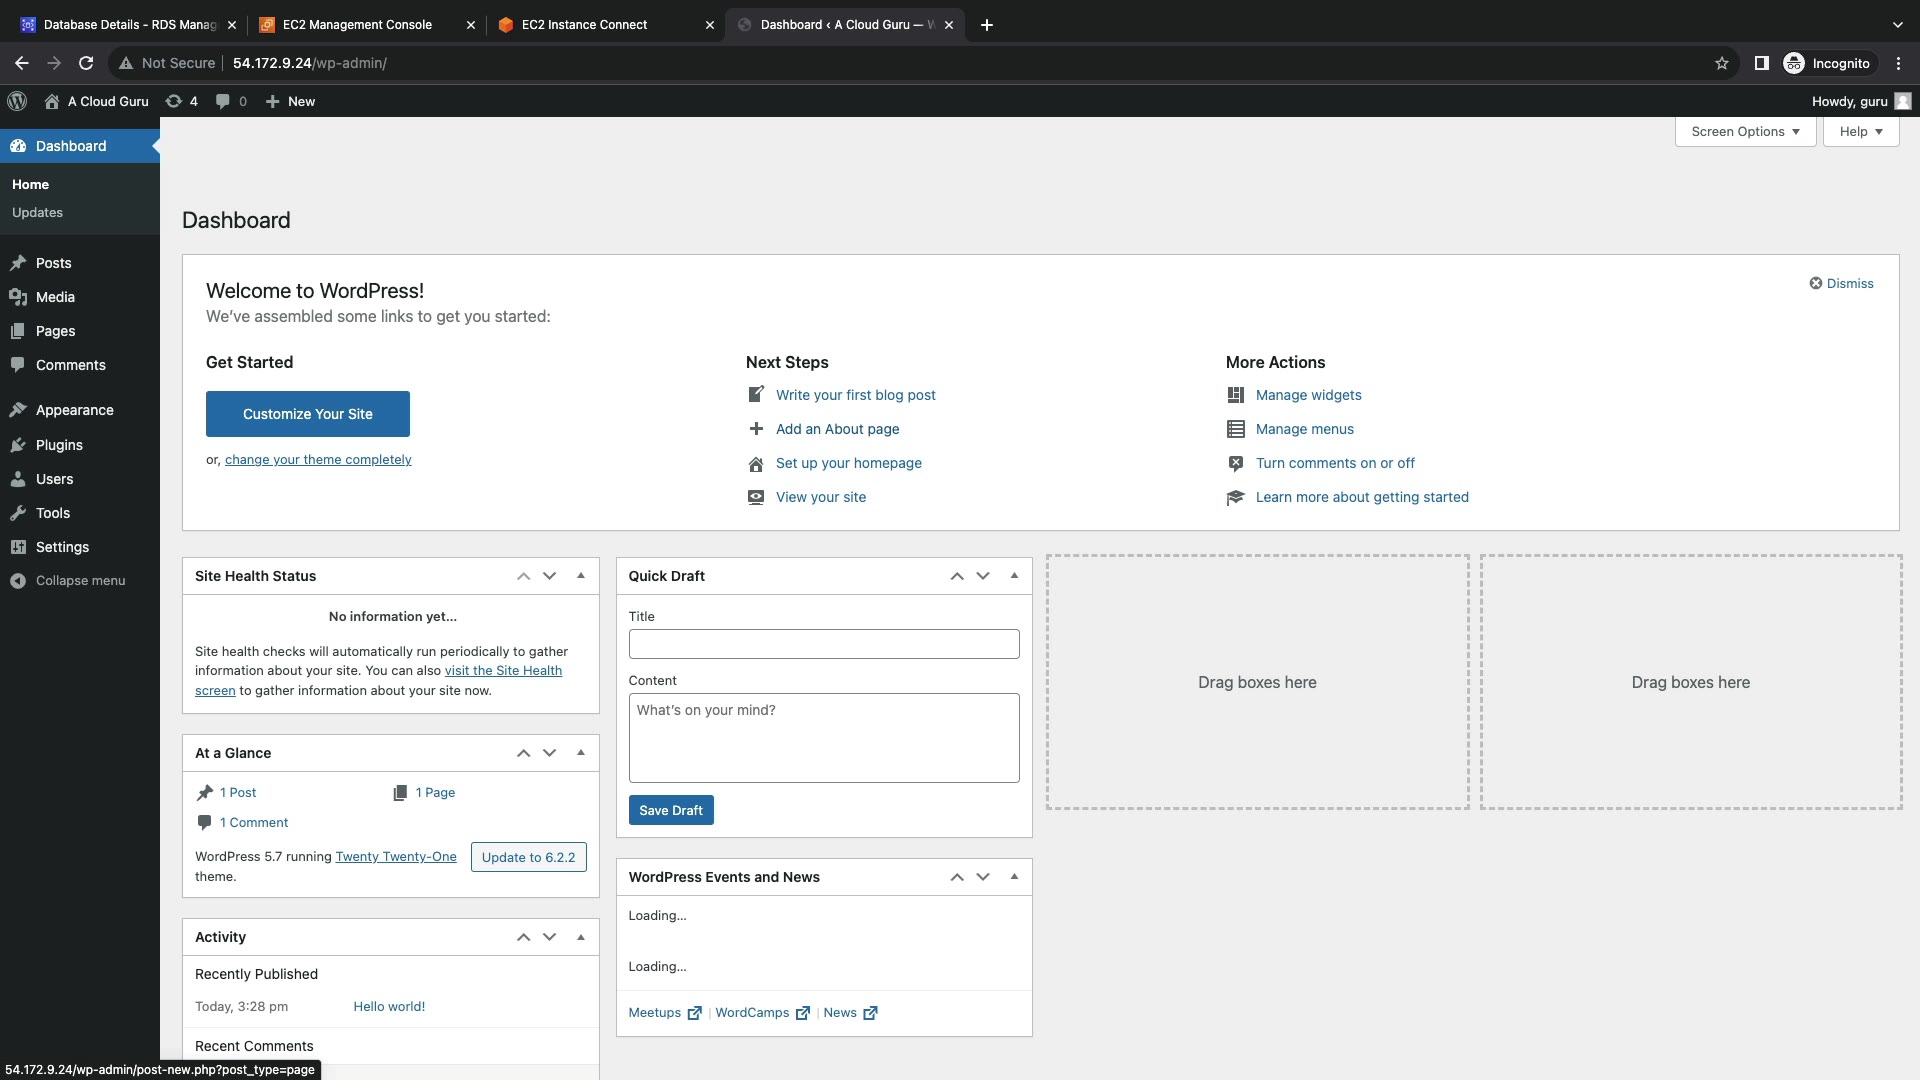Image resolution: width=1920 pixels, height=1080 pixels.
Task: Toggle the Site Health Status panel
Action: pos(581,576)
